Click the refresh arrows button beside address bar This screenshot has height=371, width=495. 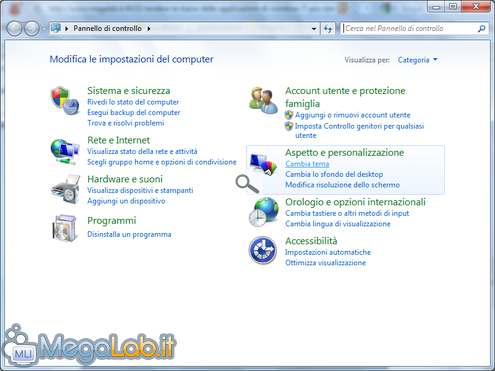tap(328, 29)
